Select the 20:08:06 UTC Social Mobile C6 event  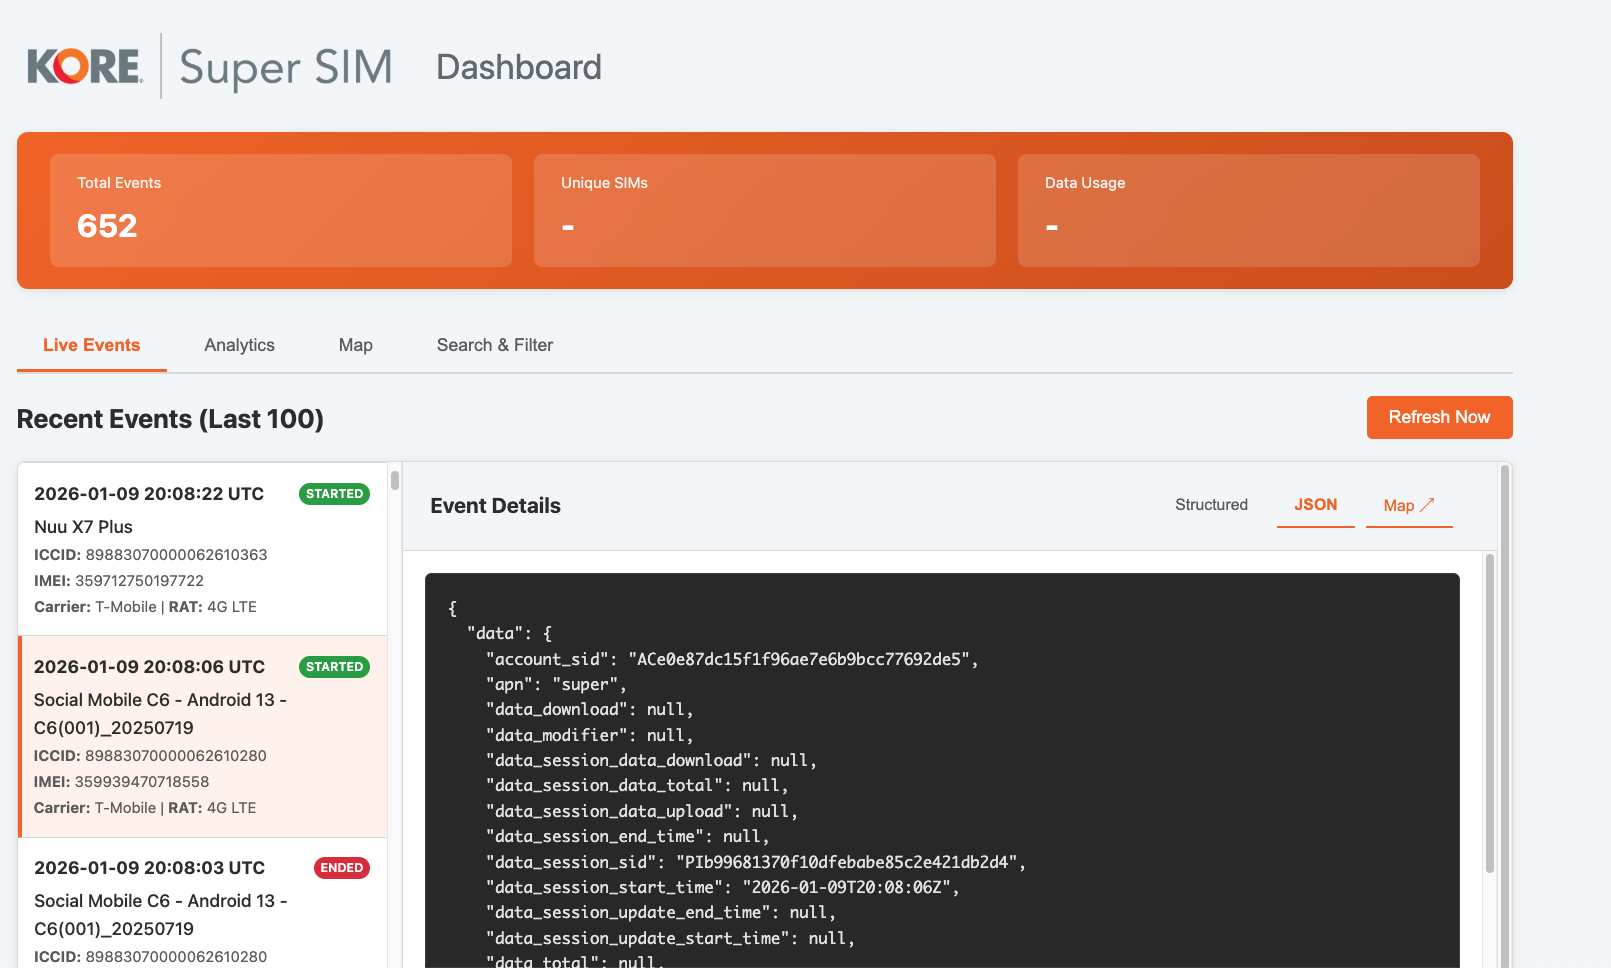pyautogui.click(x=202, y=736)
